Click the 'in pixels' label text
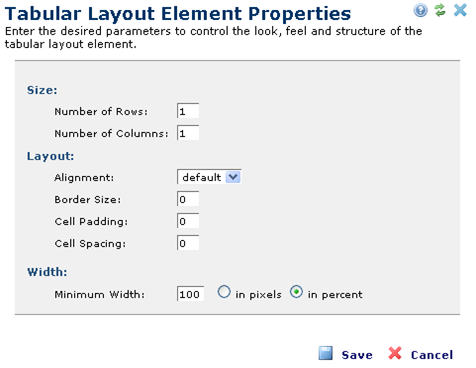 coord(258,295)
